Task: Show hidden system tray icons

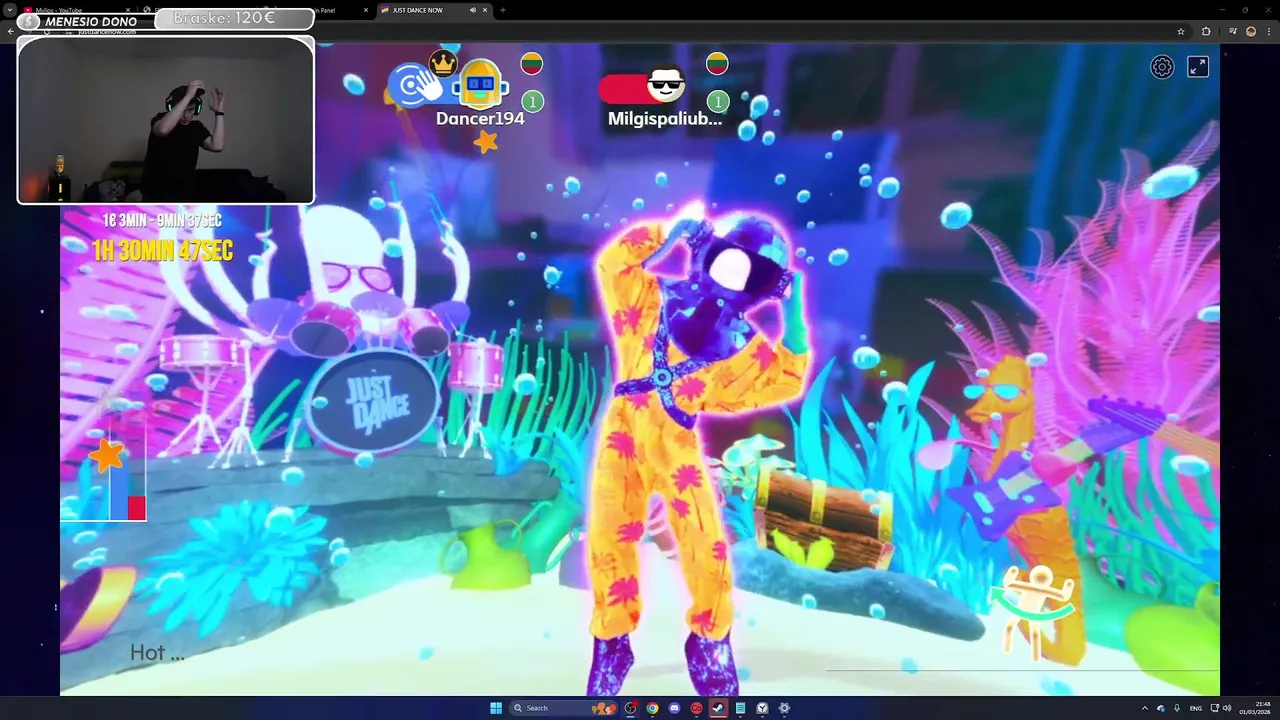Action: click(1145, 708)
